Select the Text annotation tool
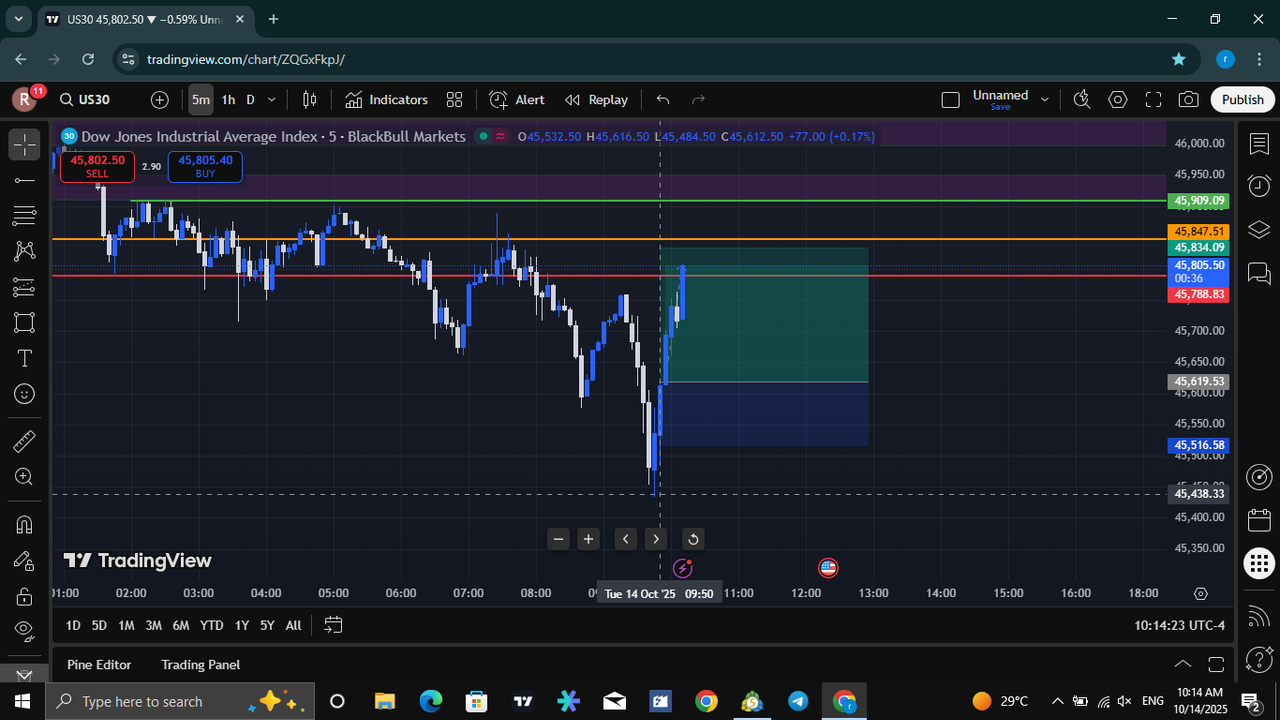Image resolution: width=1280 pixels, height=720 pixels. (x=25, y=358)
